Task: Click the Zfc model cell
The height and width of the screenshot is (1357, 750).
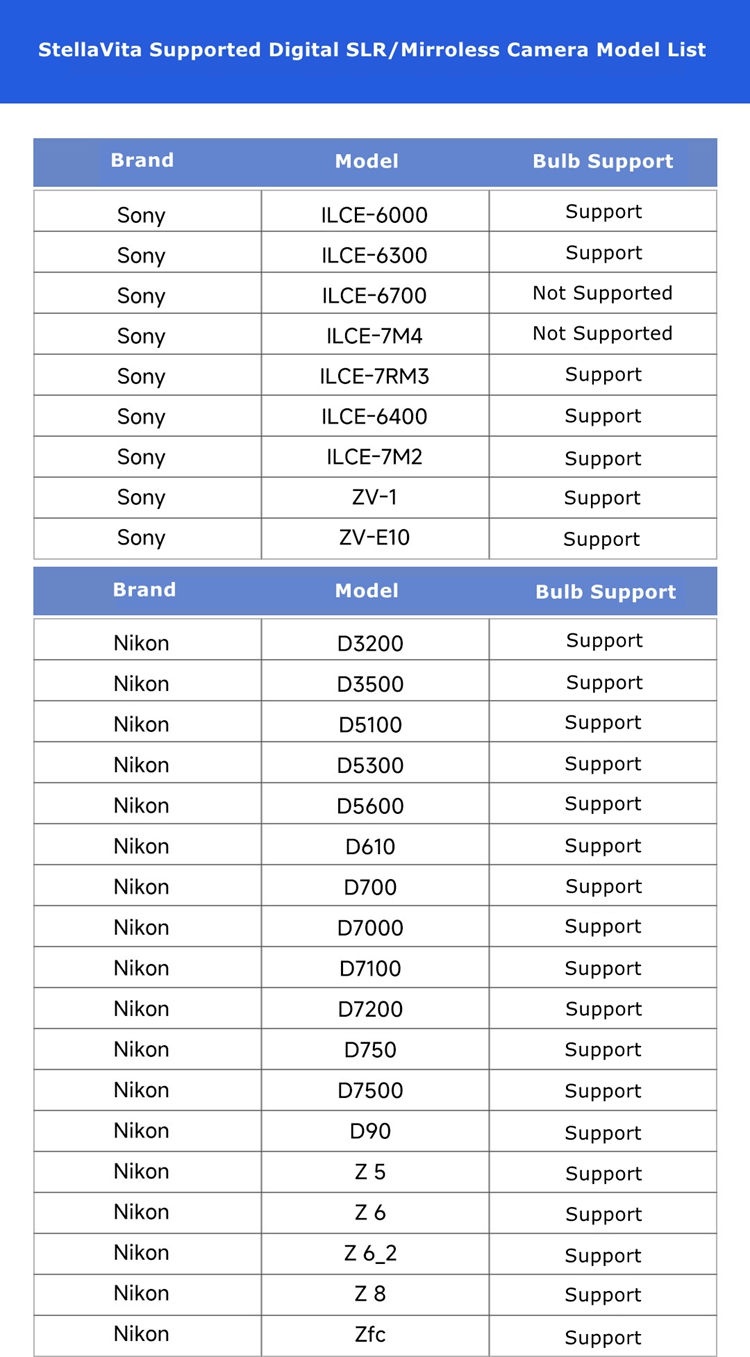Action: 370,1335
